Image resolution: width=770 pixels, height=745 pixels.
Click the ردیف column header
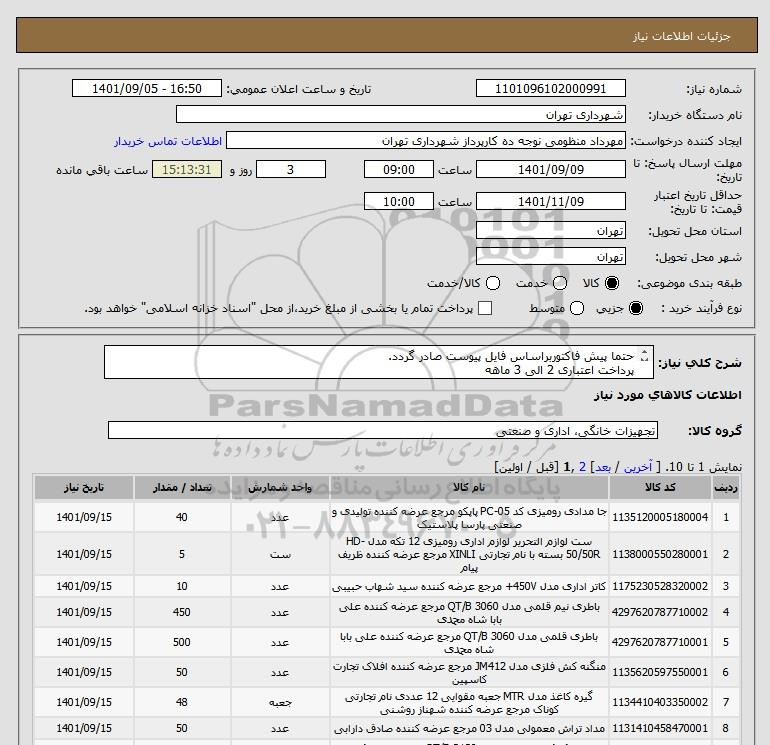(725, 487)
